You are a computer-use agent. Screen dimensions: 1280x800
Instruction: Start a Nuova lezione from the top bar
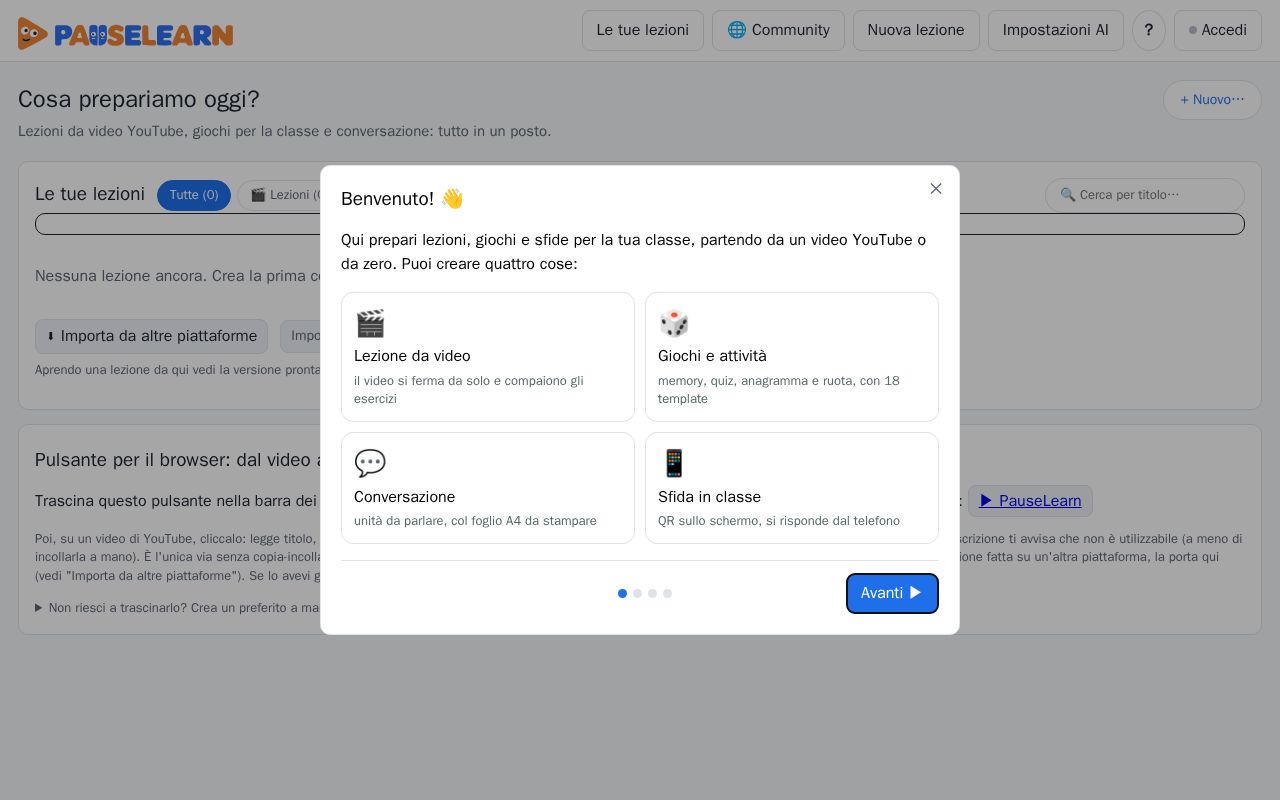(x=916, y=30)
